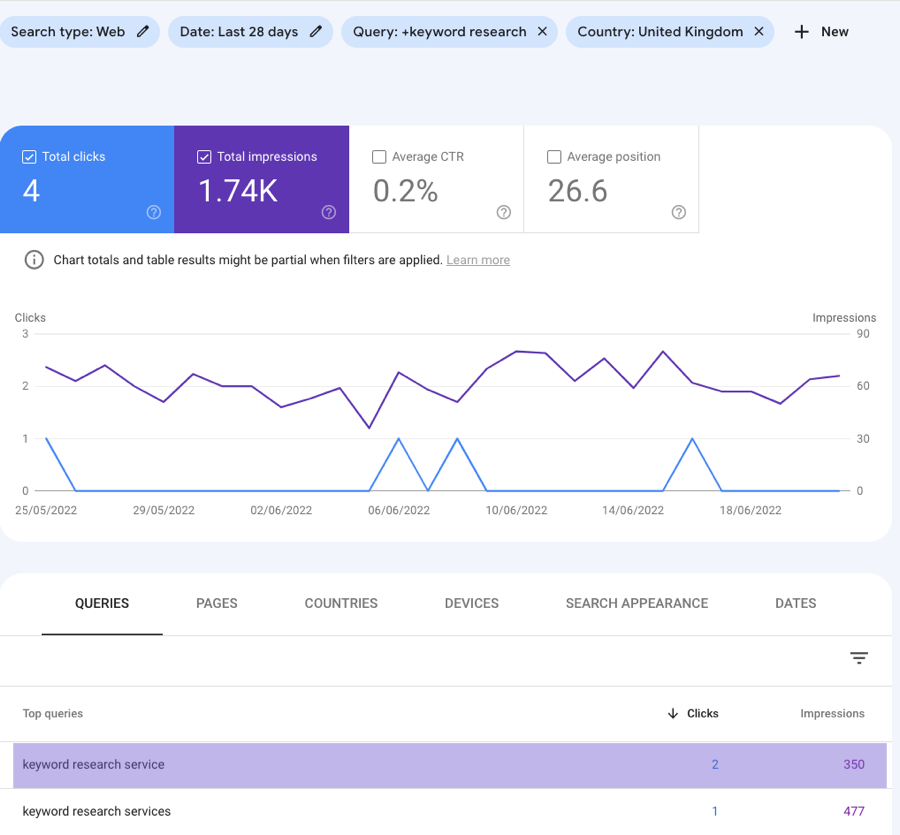Add a new filter with New button
The image size is (900, 835).
(x=821, y=32)
